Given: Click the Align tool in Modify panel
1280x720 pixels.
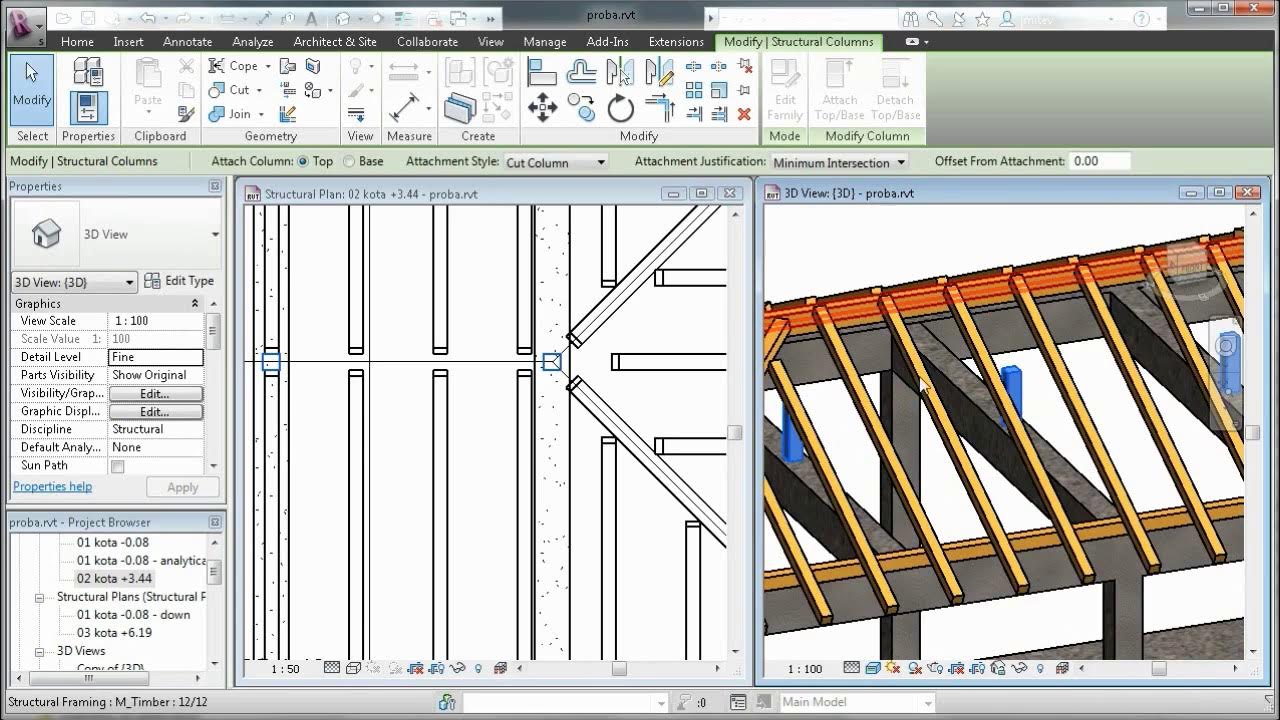Looking at the screenshot, I should click(542, 72).
